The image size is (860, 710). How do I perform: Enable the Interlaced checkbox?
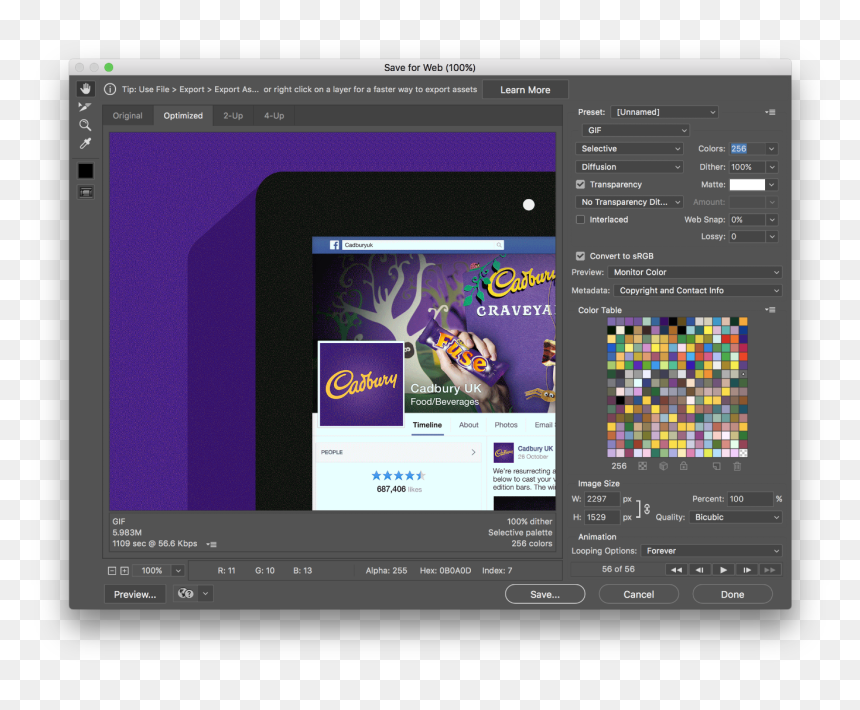pyautogui.click(x=580, y=220)
